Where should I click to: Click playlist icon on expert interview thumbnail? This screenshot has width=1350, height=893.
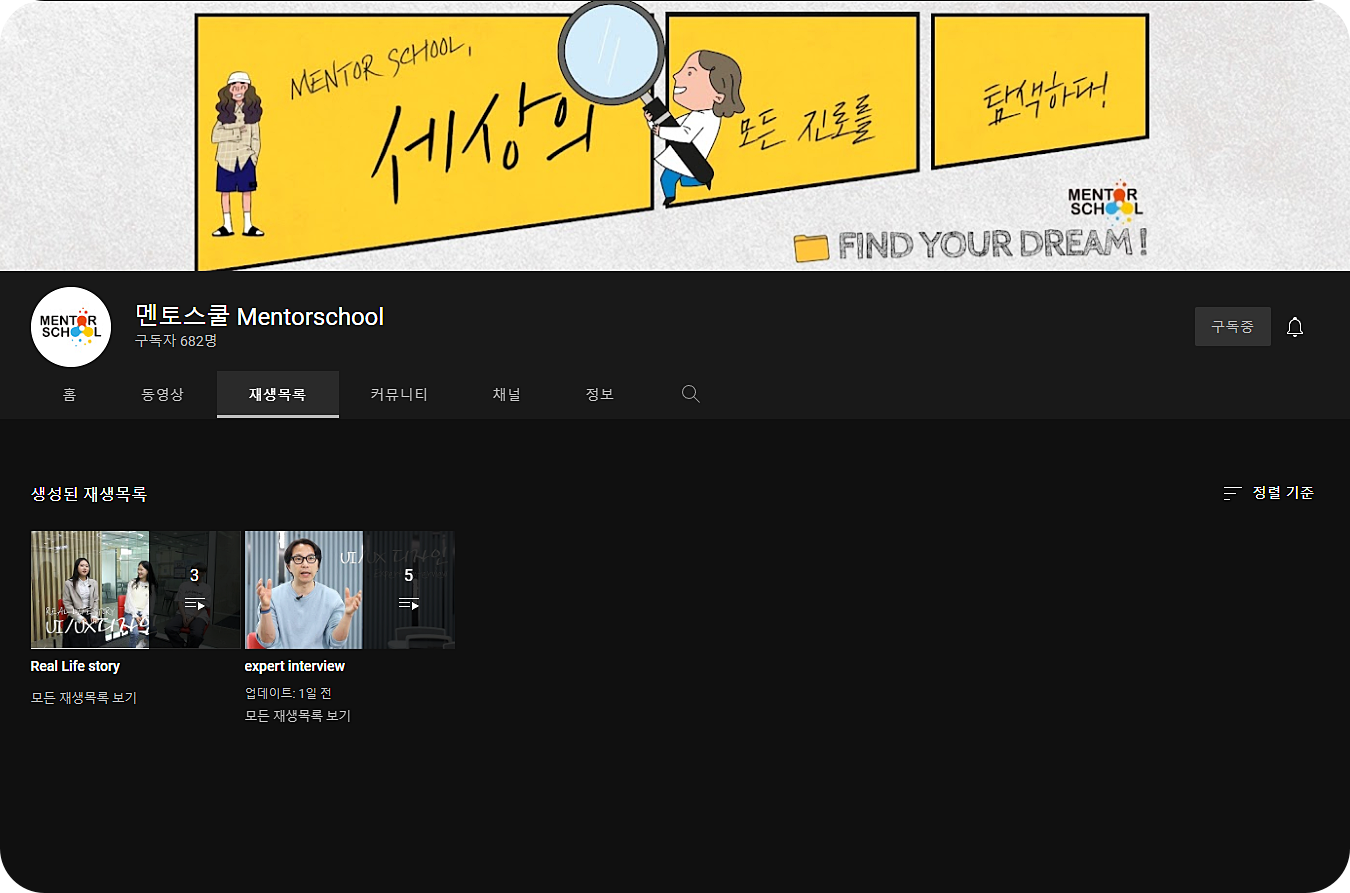click(x=409, y=604)
